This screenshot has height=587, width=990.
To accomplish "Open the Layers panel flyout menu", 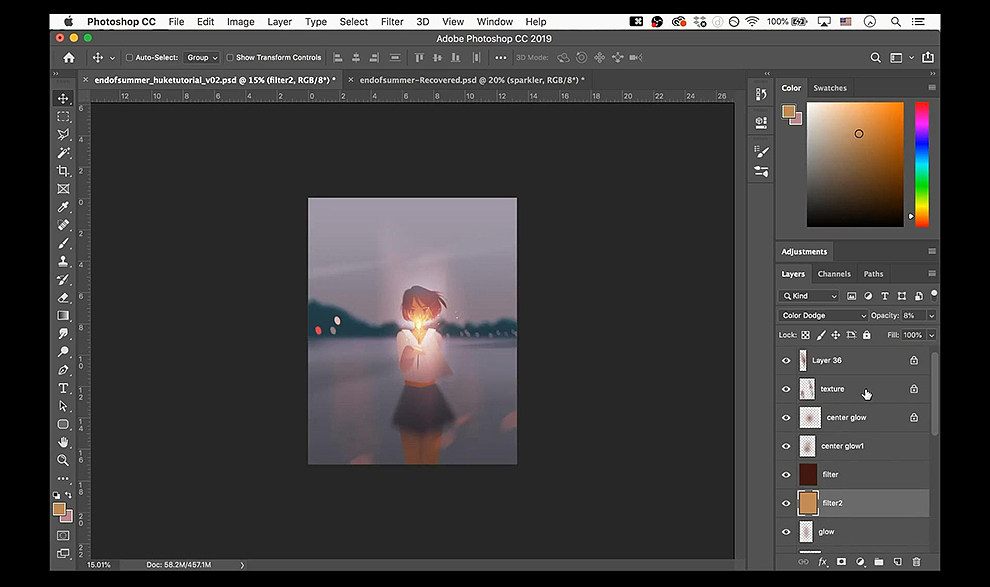I will [932, 273].
